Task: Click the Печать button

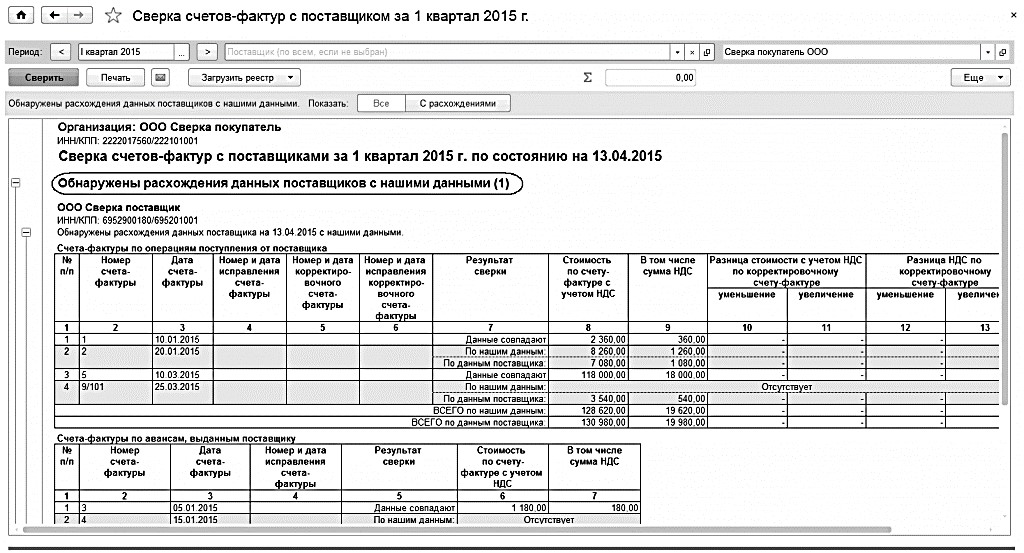Action: point(115,77)
